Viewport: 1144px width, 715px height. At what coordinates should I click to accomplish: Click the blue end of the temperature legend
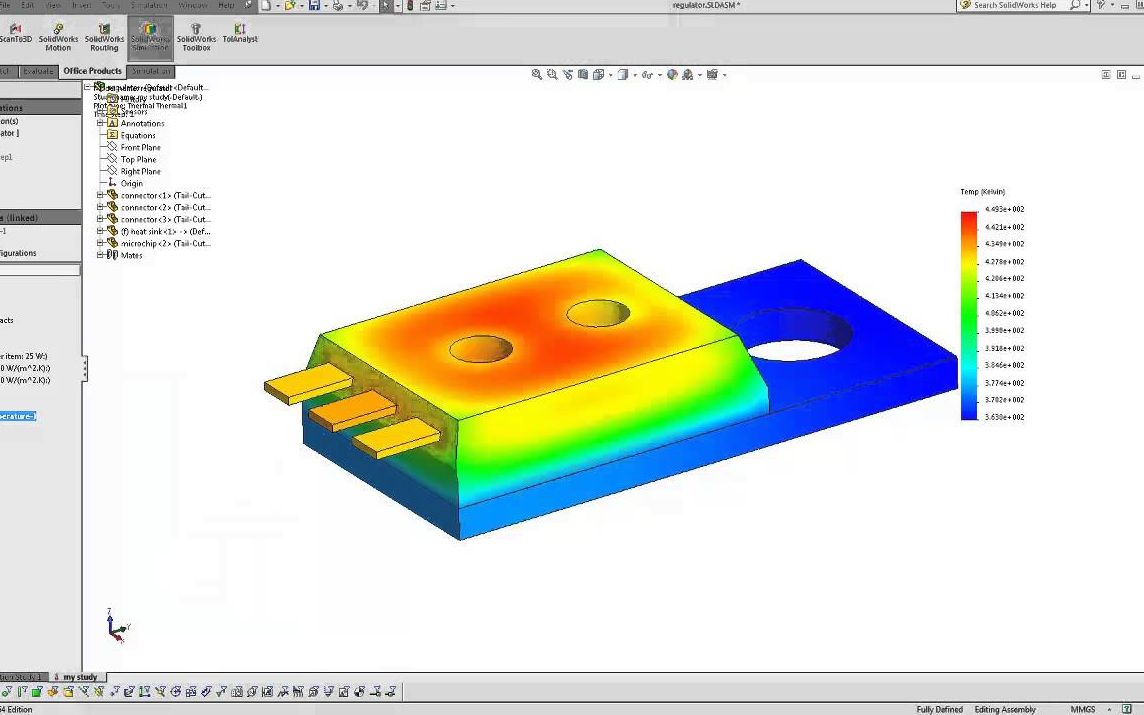[x=969, y=413]
